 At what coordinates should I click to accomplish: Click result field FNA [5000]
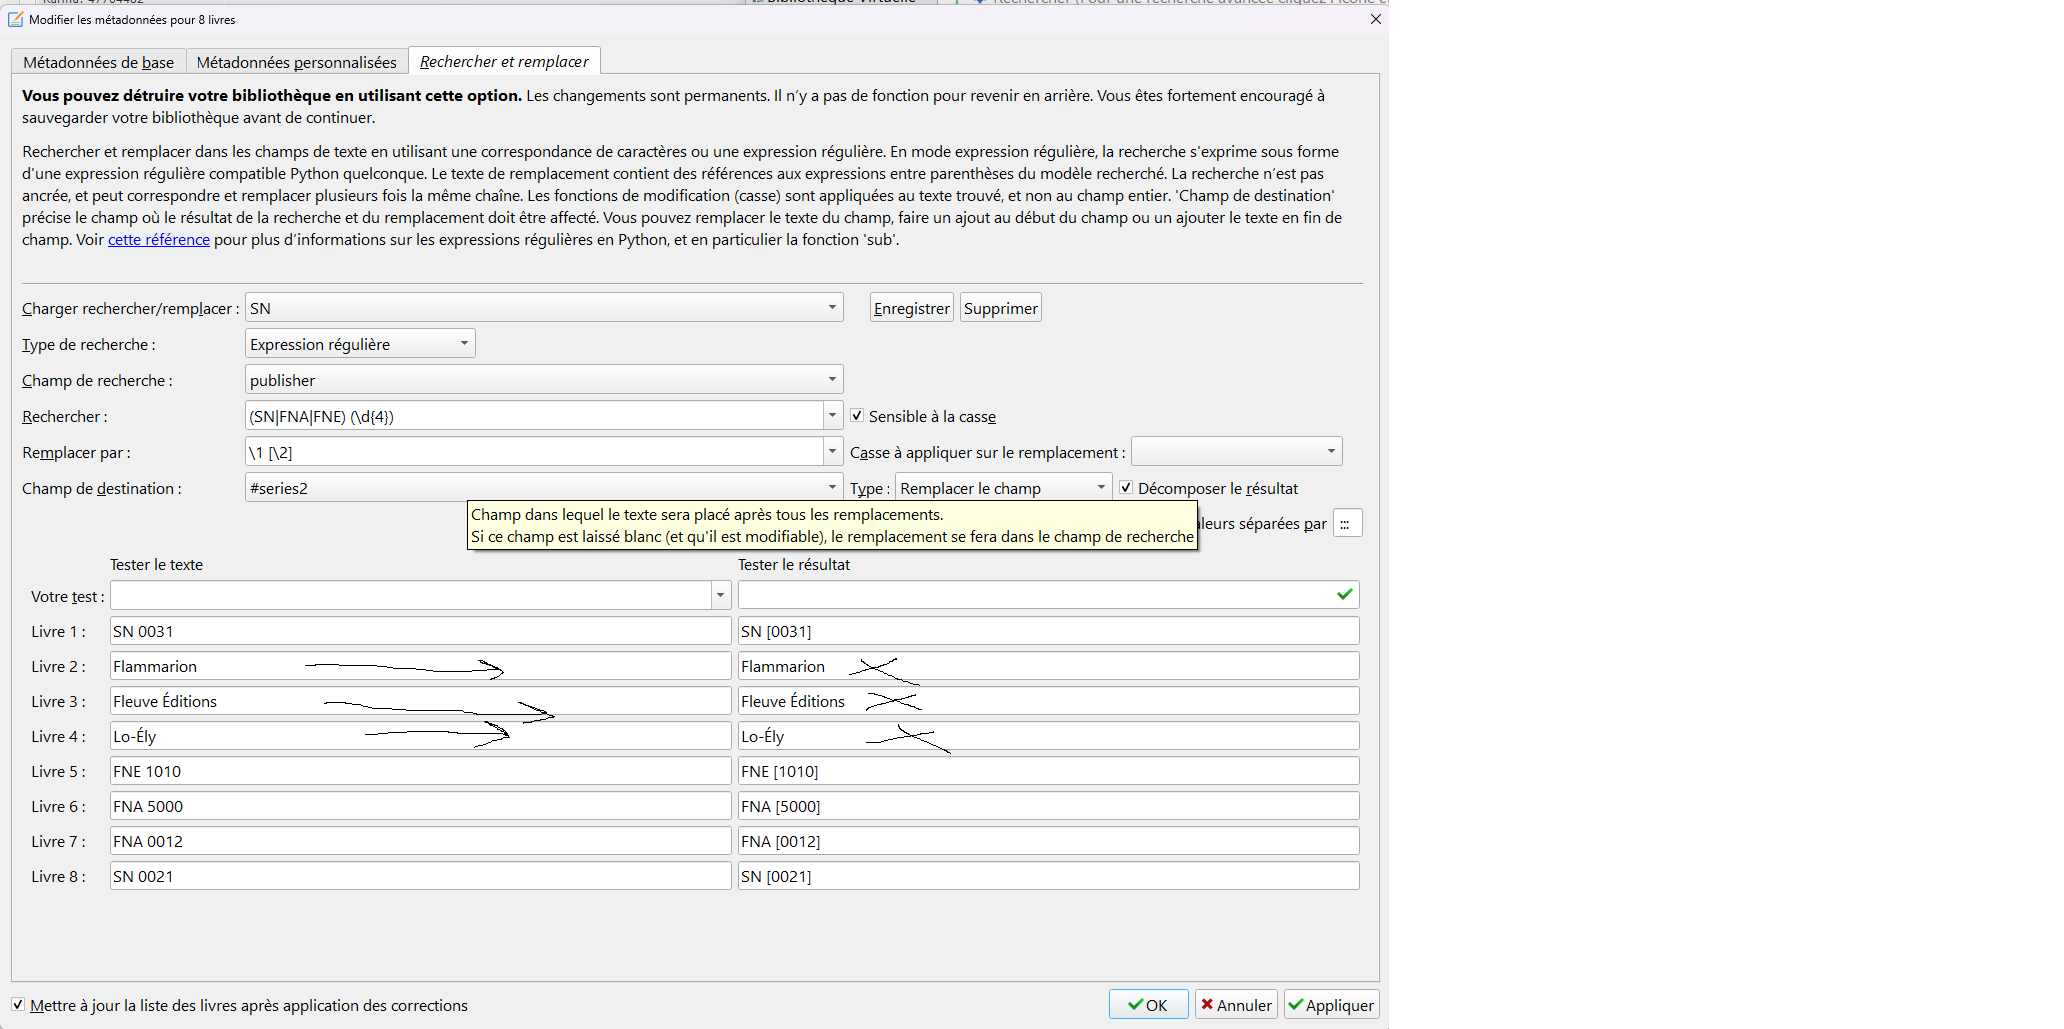click(1048, 806)
